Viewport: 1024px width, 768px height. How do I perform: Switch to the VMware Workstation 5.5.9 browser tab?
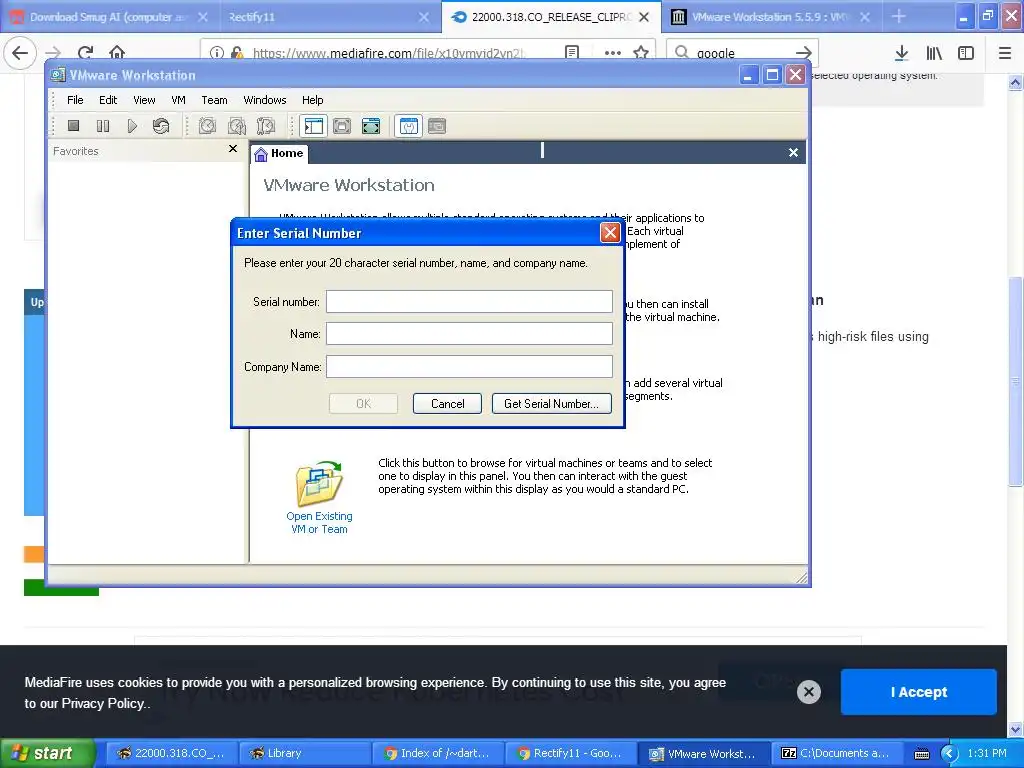point(771,17)
